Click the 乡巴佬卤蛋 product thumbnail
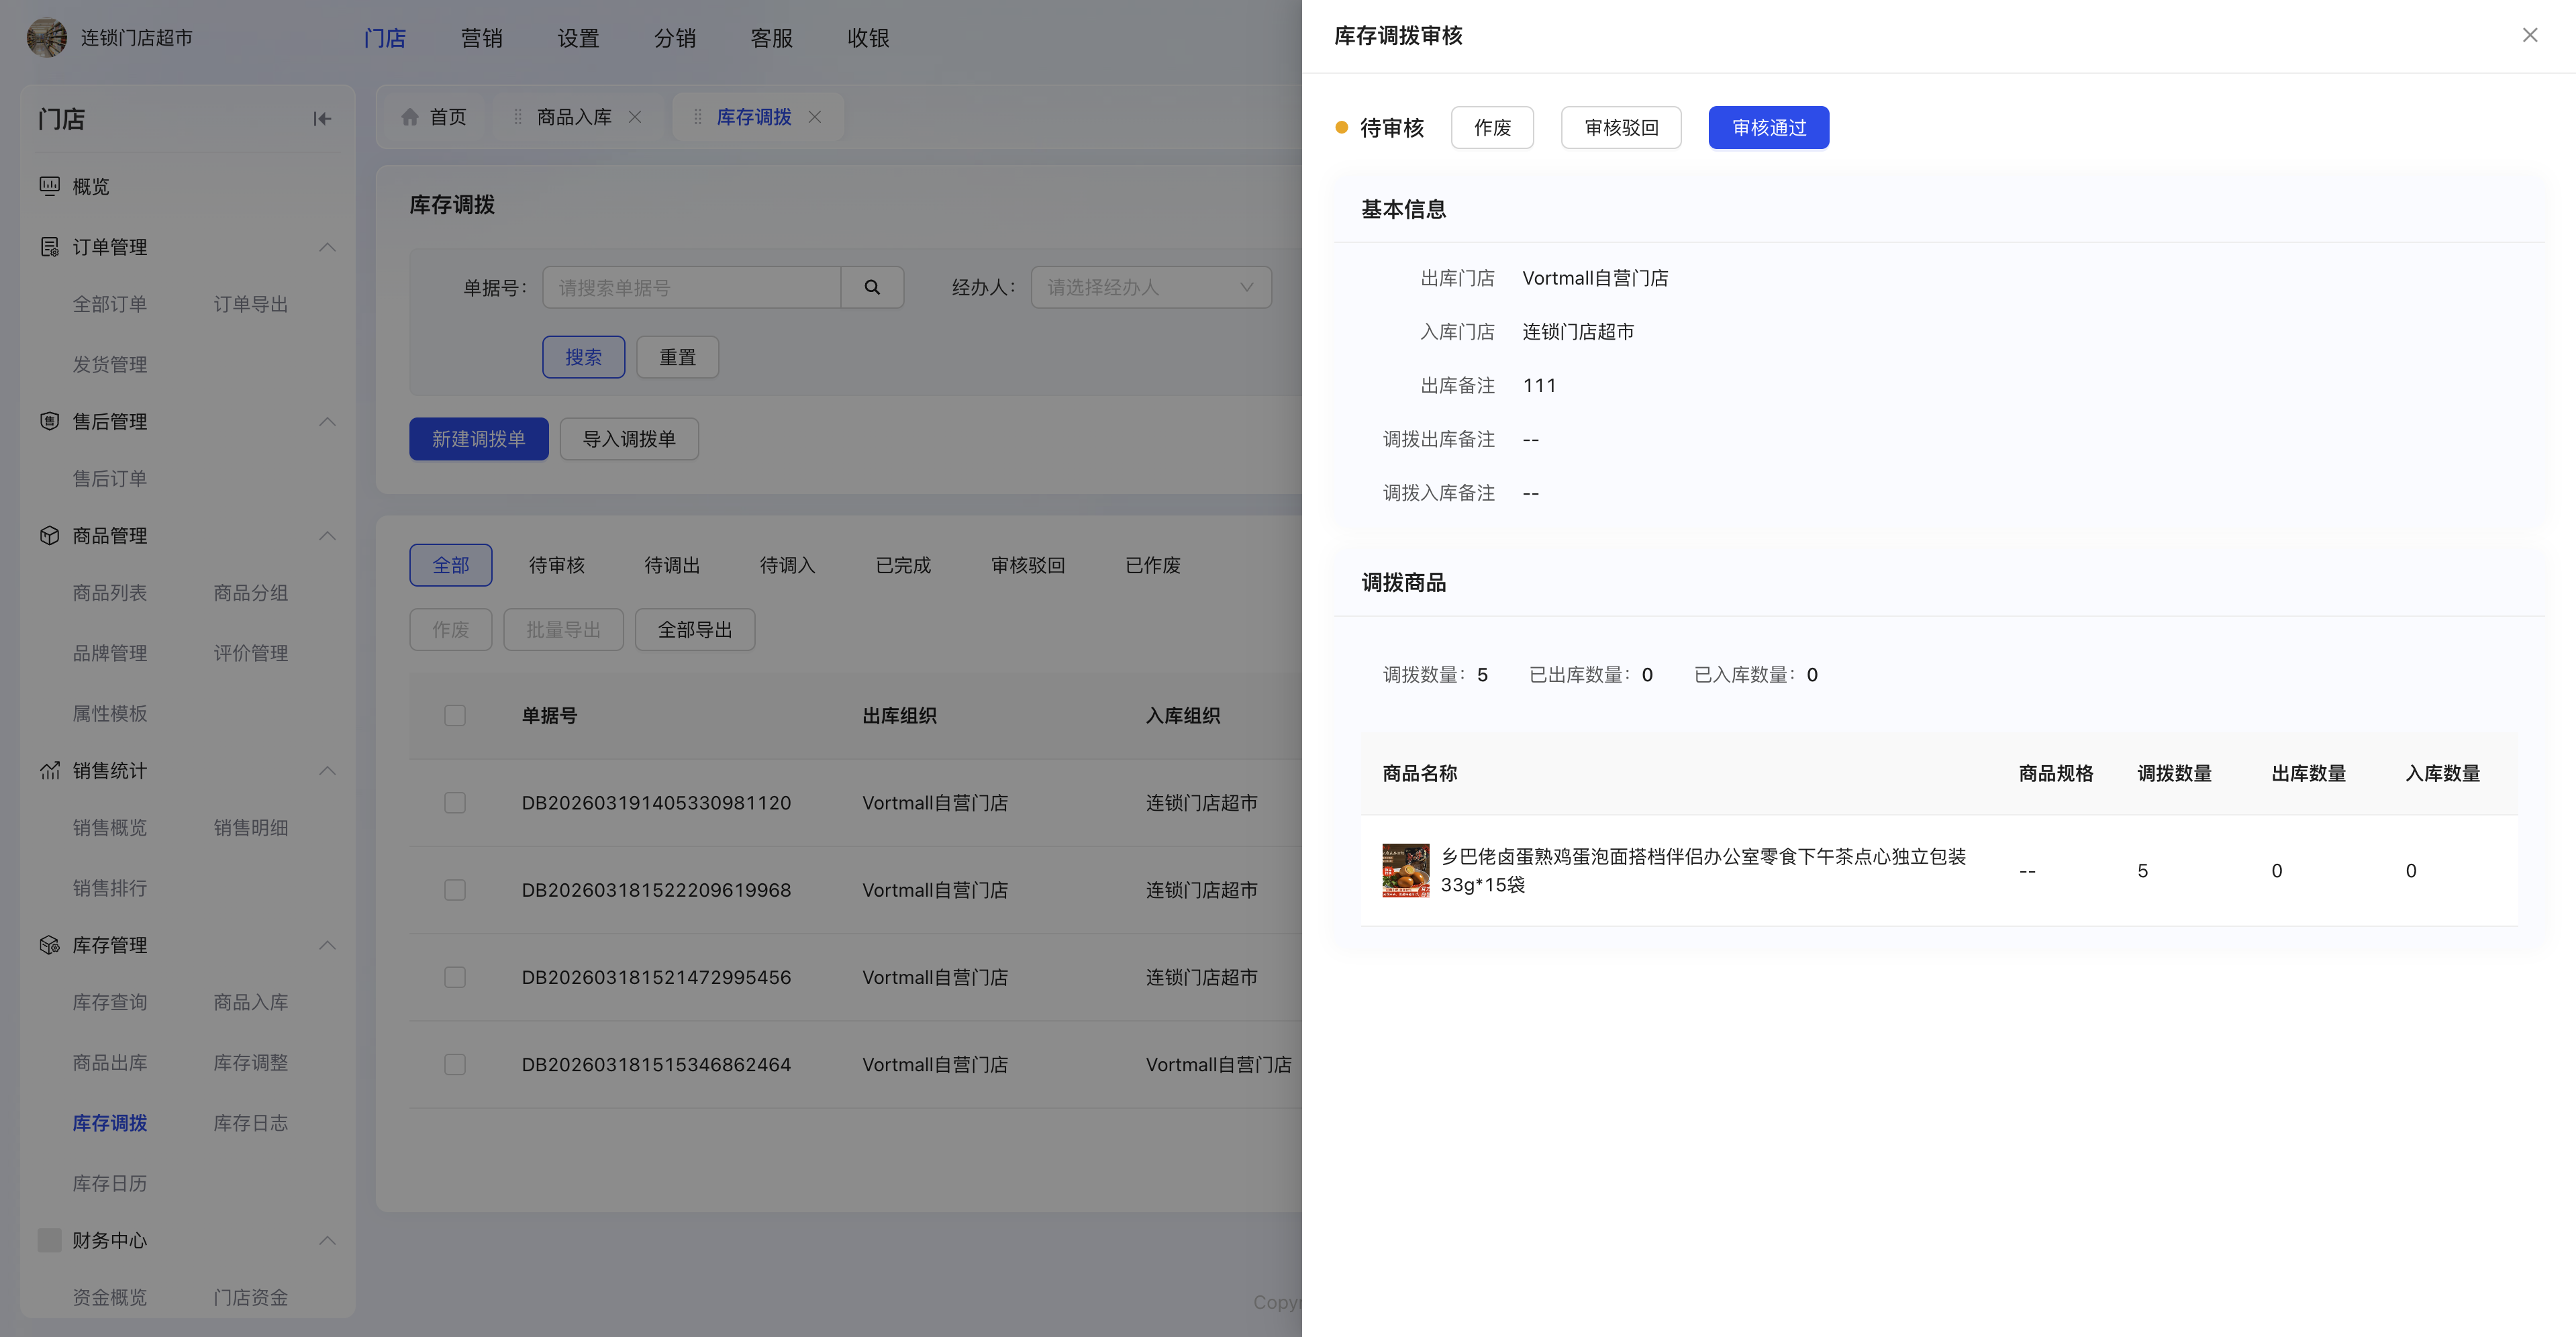This screenshot has width=2576, height=1337. point(1405,870)
